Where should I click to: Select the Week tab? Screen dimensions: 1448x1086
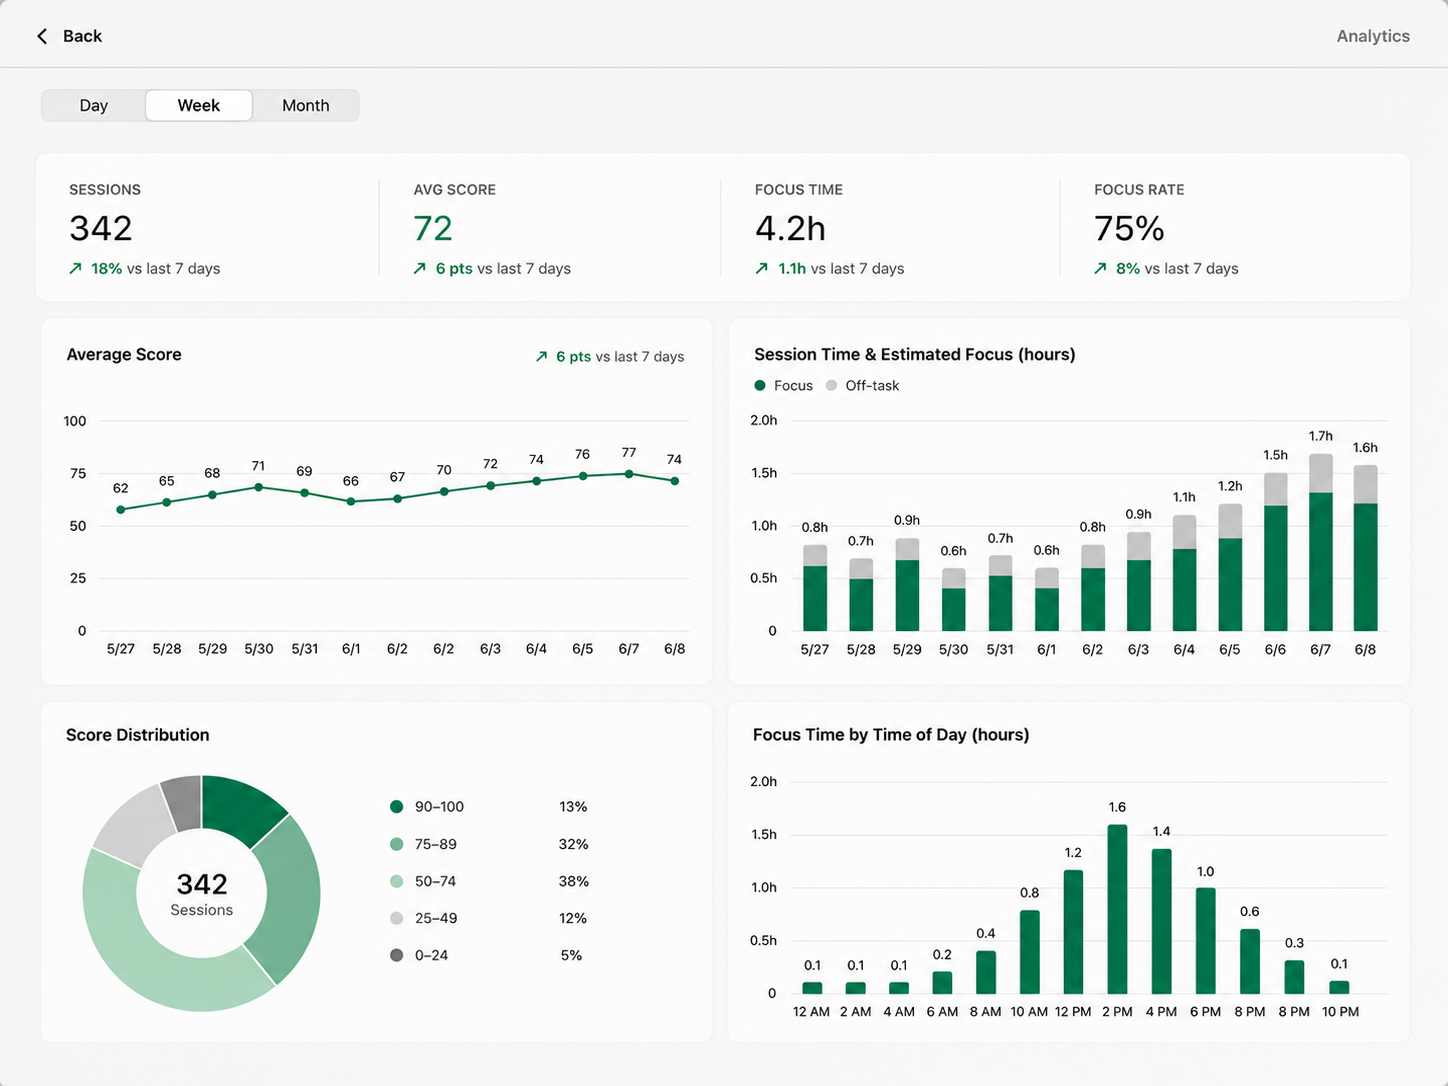tap(199, 105)
